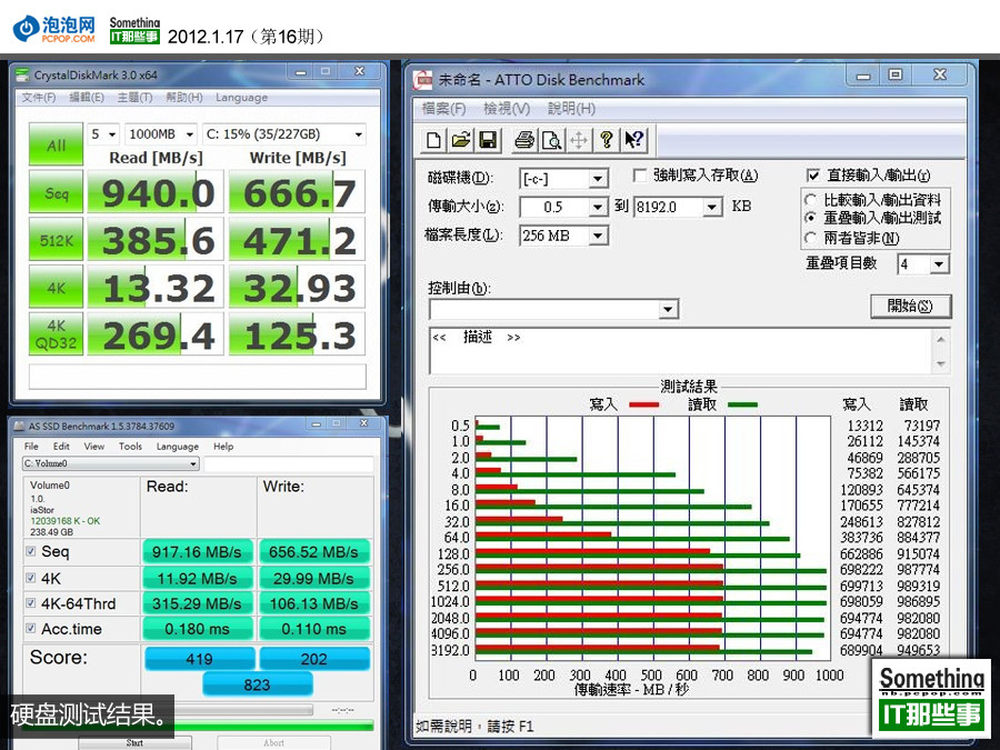Open the 編輯(E) menu in CrystalDiskMark
The width and height of the screenshot is (1000, 750).
87,98
